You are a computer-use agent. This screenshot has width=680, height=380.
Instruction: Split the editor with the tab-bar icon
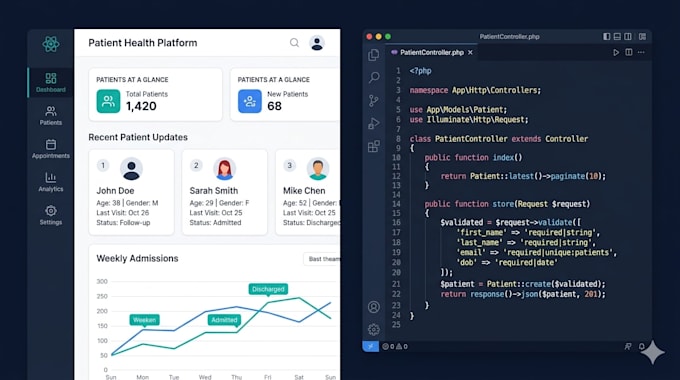coord(629,52)
